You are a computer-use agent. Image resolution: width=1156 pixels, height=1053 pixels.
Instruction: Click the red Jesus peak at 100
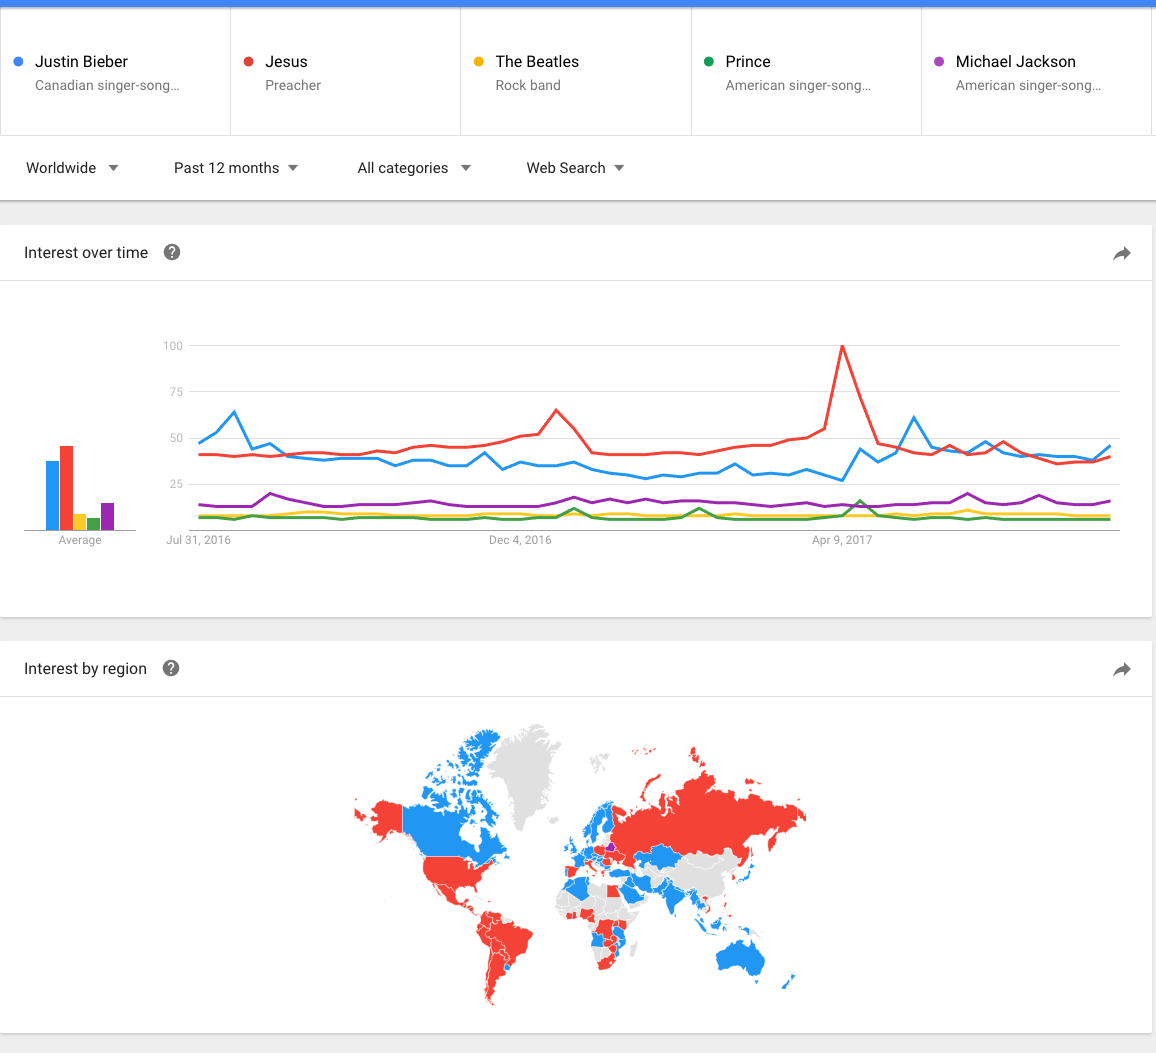[842, 347]
